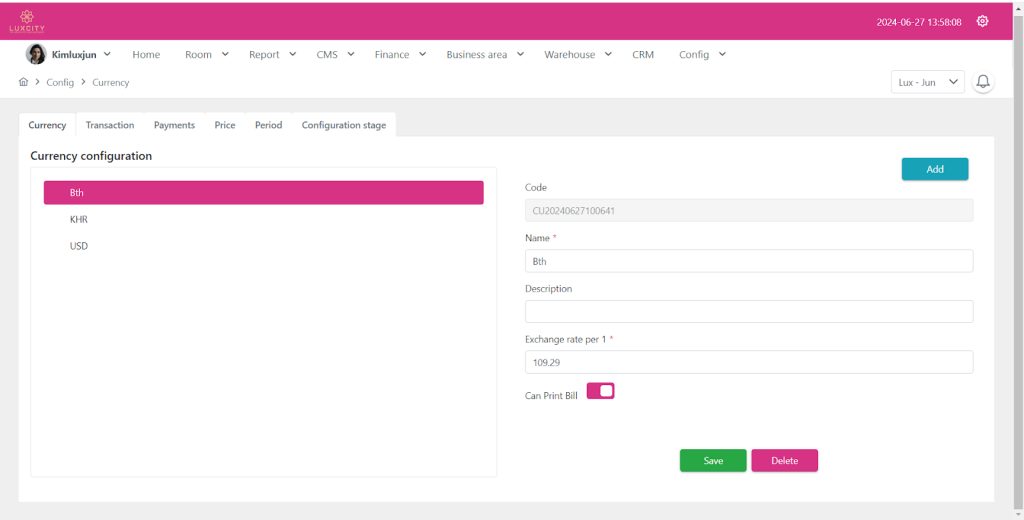Click the Luxcity logo

point(27,21)
